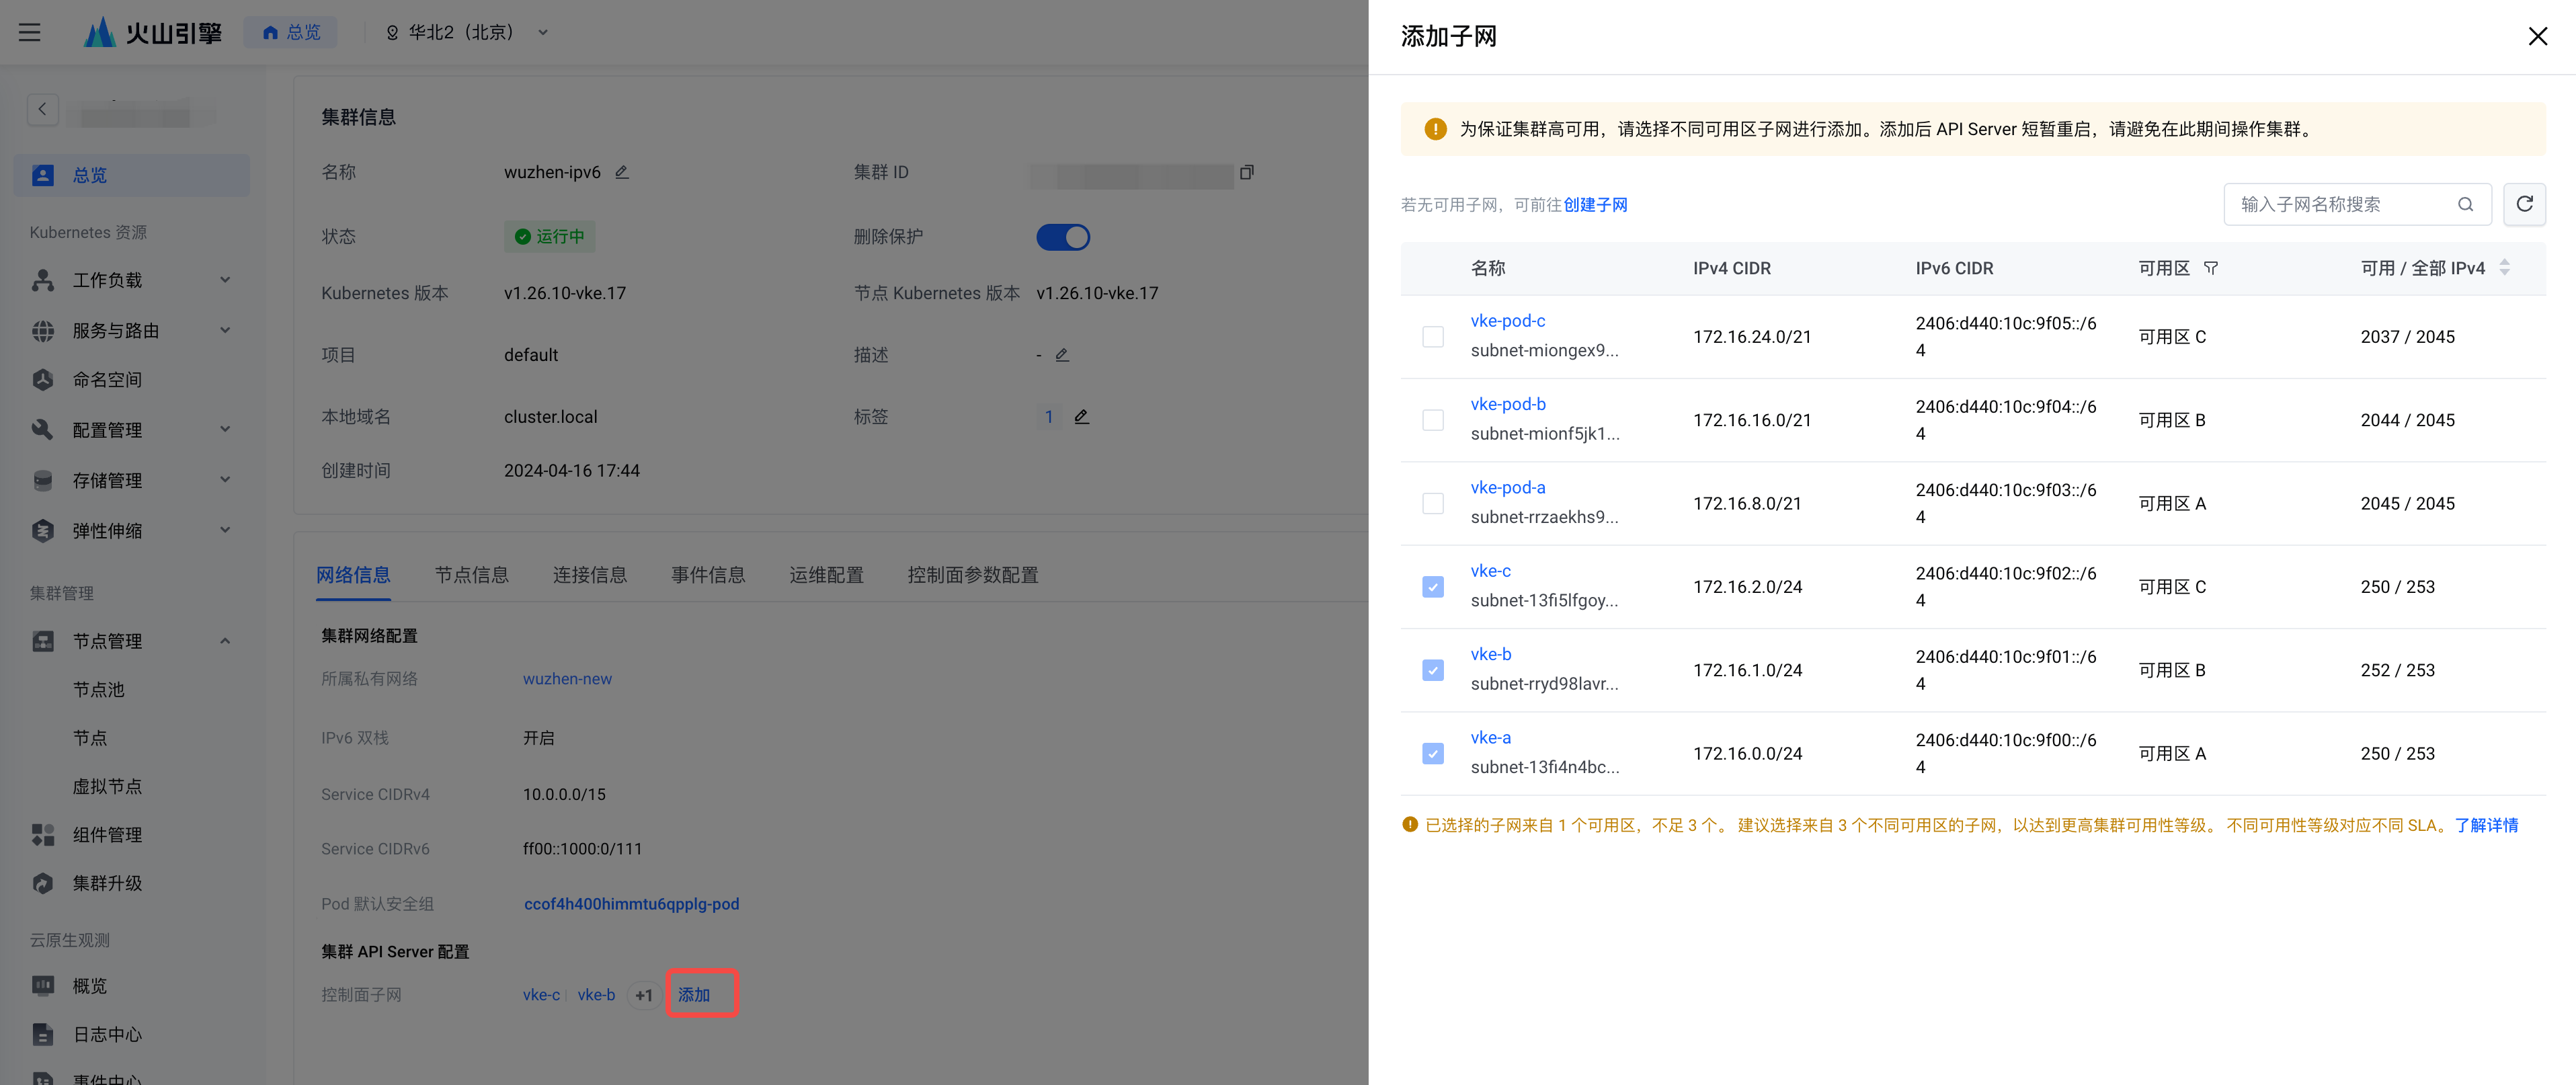The image size is (2576, 1085).
Task: Check the vke-pod-a subnet checkbox
Action: [x=1432, y=503]
